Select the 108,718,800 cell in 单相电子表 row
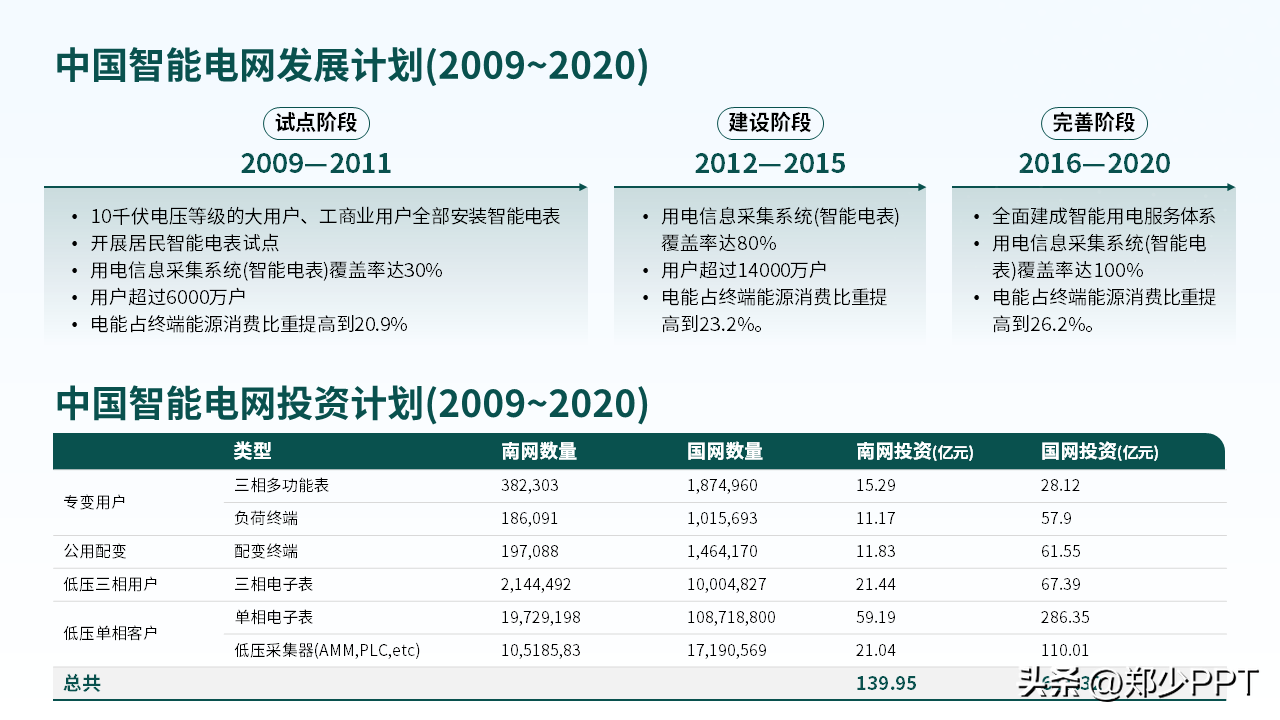 click(731, 617)
